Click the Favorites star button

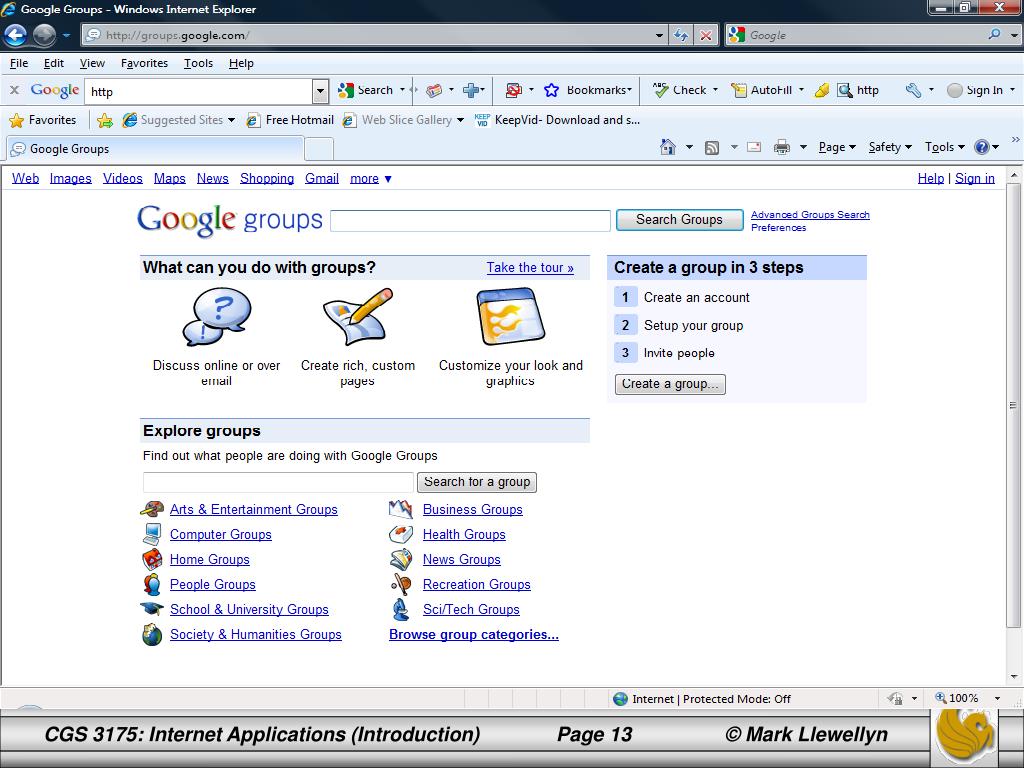42,120
